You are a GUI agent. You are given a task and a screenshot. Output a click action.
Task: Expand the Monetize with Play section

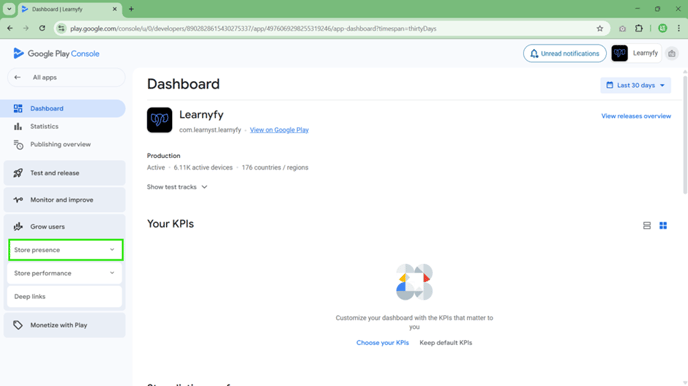click(x=64, y=325)
